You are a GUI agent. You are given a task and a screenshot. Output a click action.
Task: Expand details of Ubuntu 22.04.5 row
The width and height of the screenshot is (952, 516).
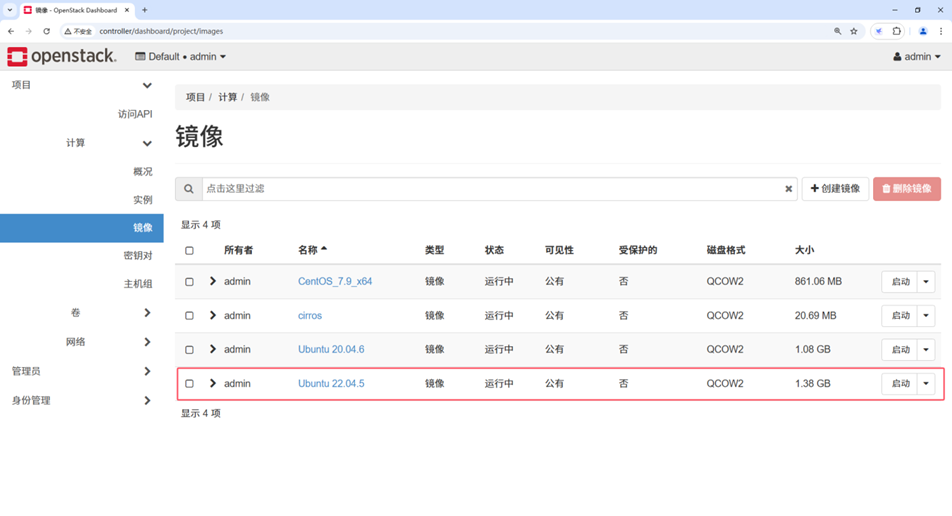pyautogui.click(x=212, y=383)
